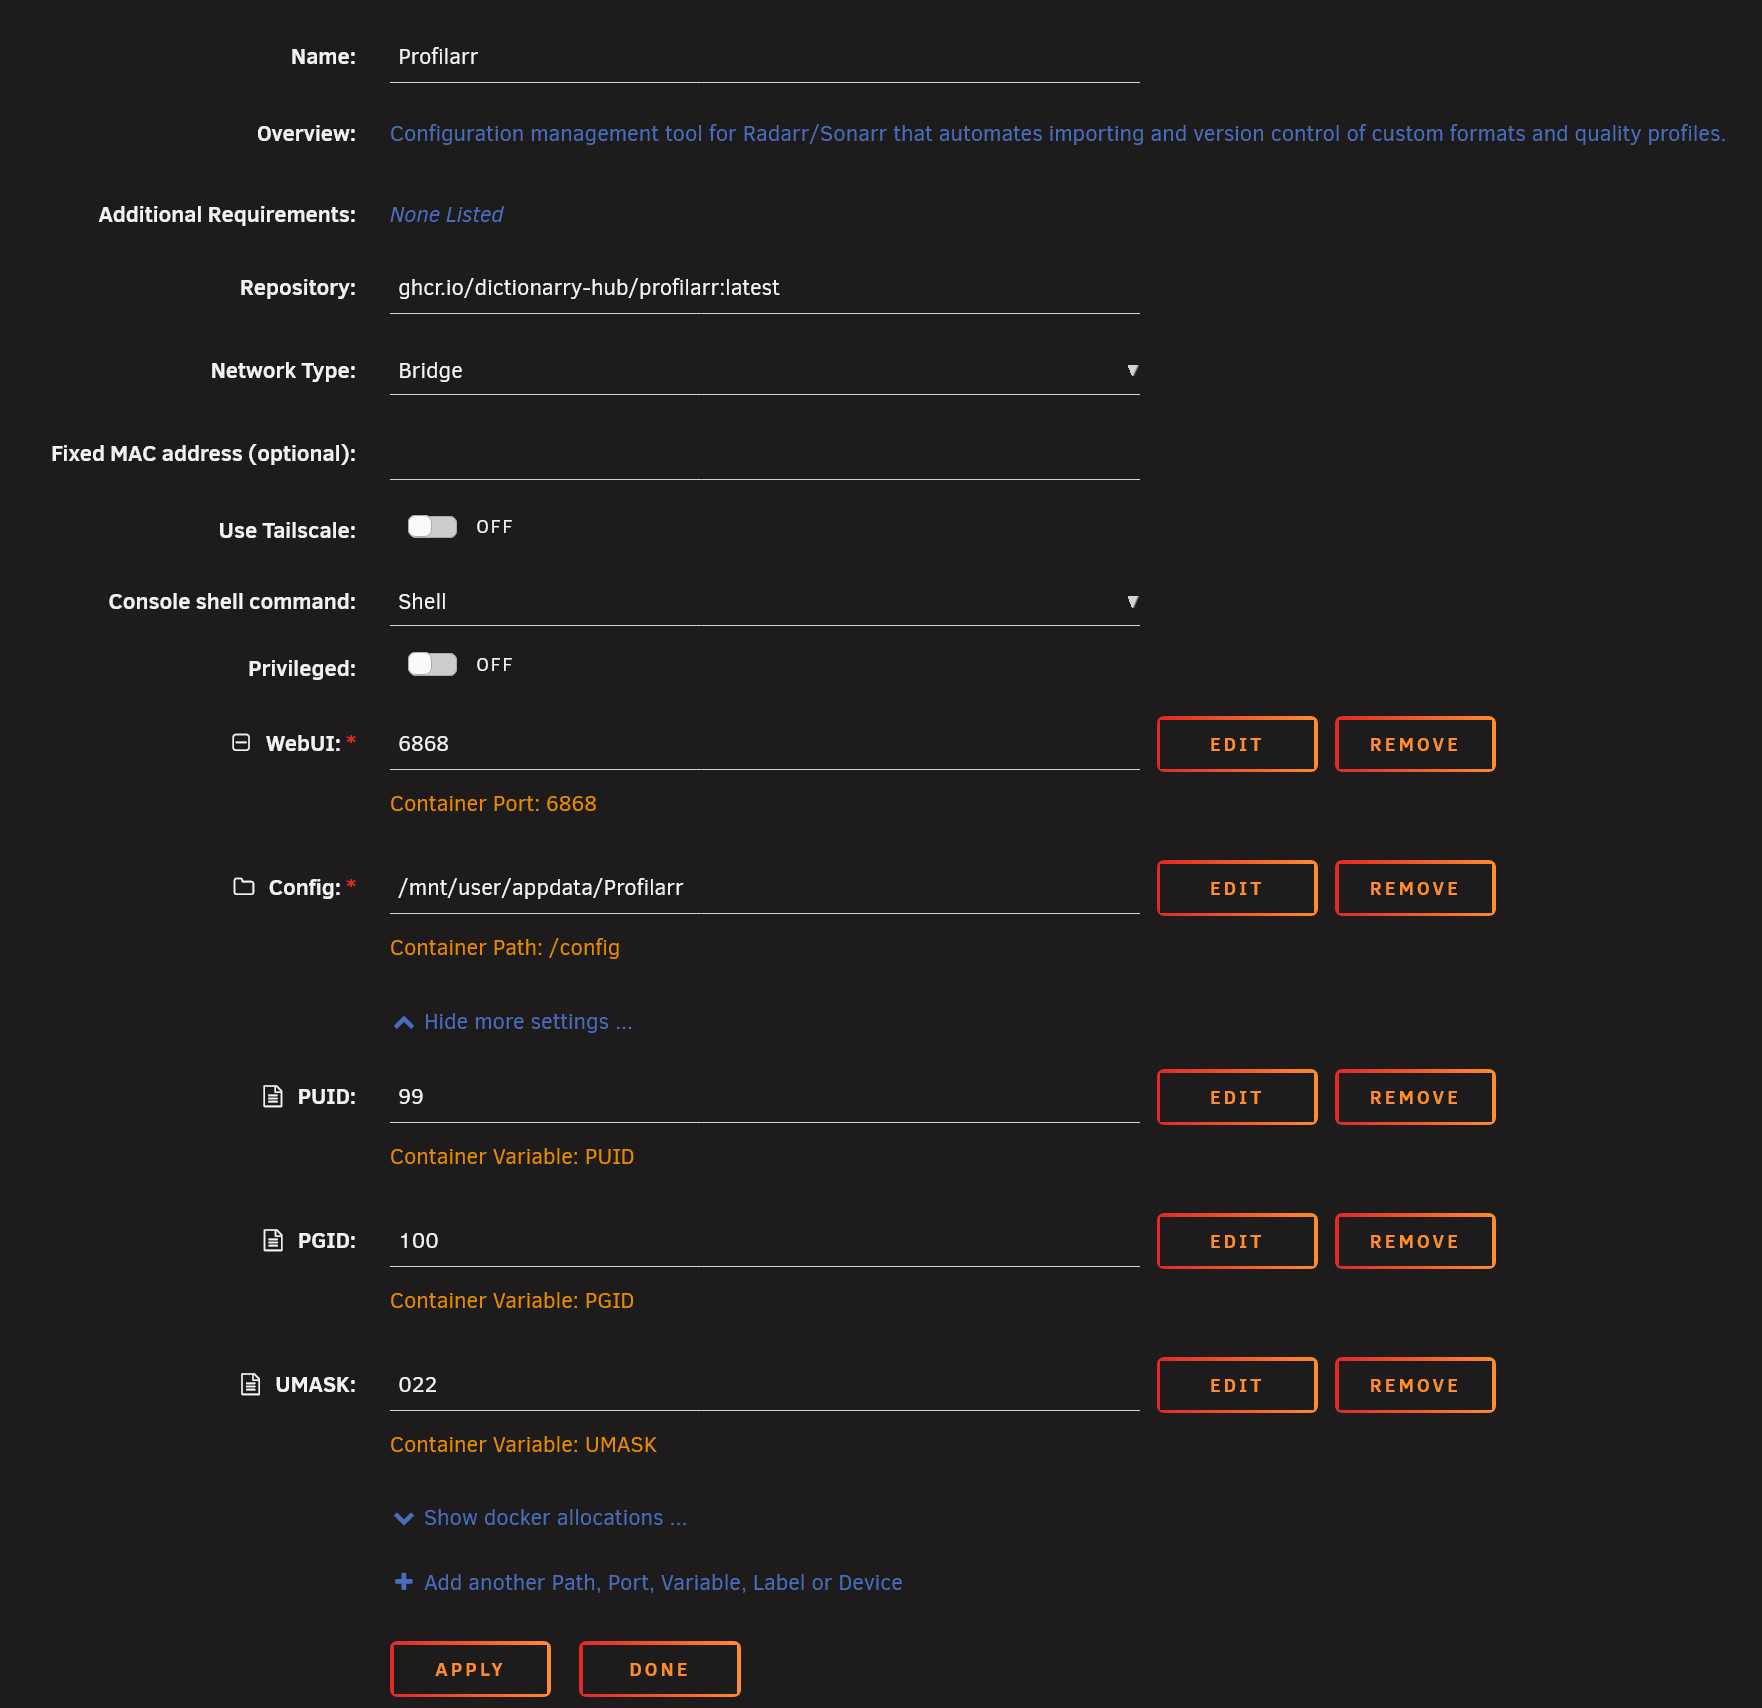Focus the WebUI port input with 6868
This screenshot has width=1762, height=1708.
tap(765, 744)
